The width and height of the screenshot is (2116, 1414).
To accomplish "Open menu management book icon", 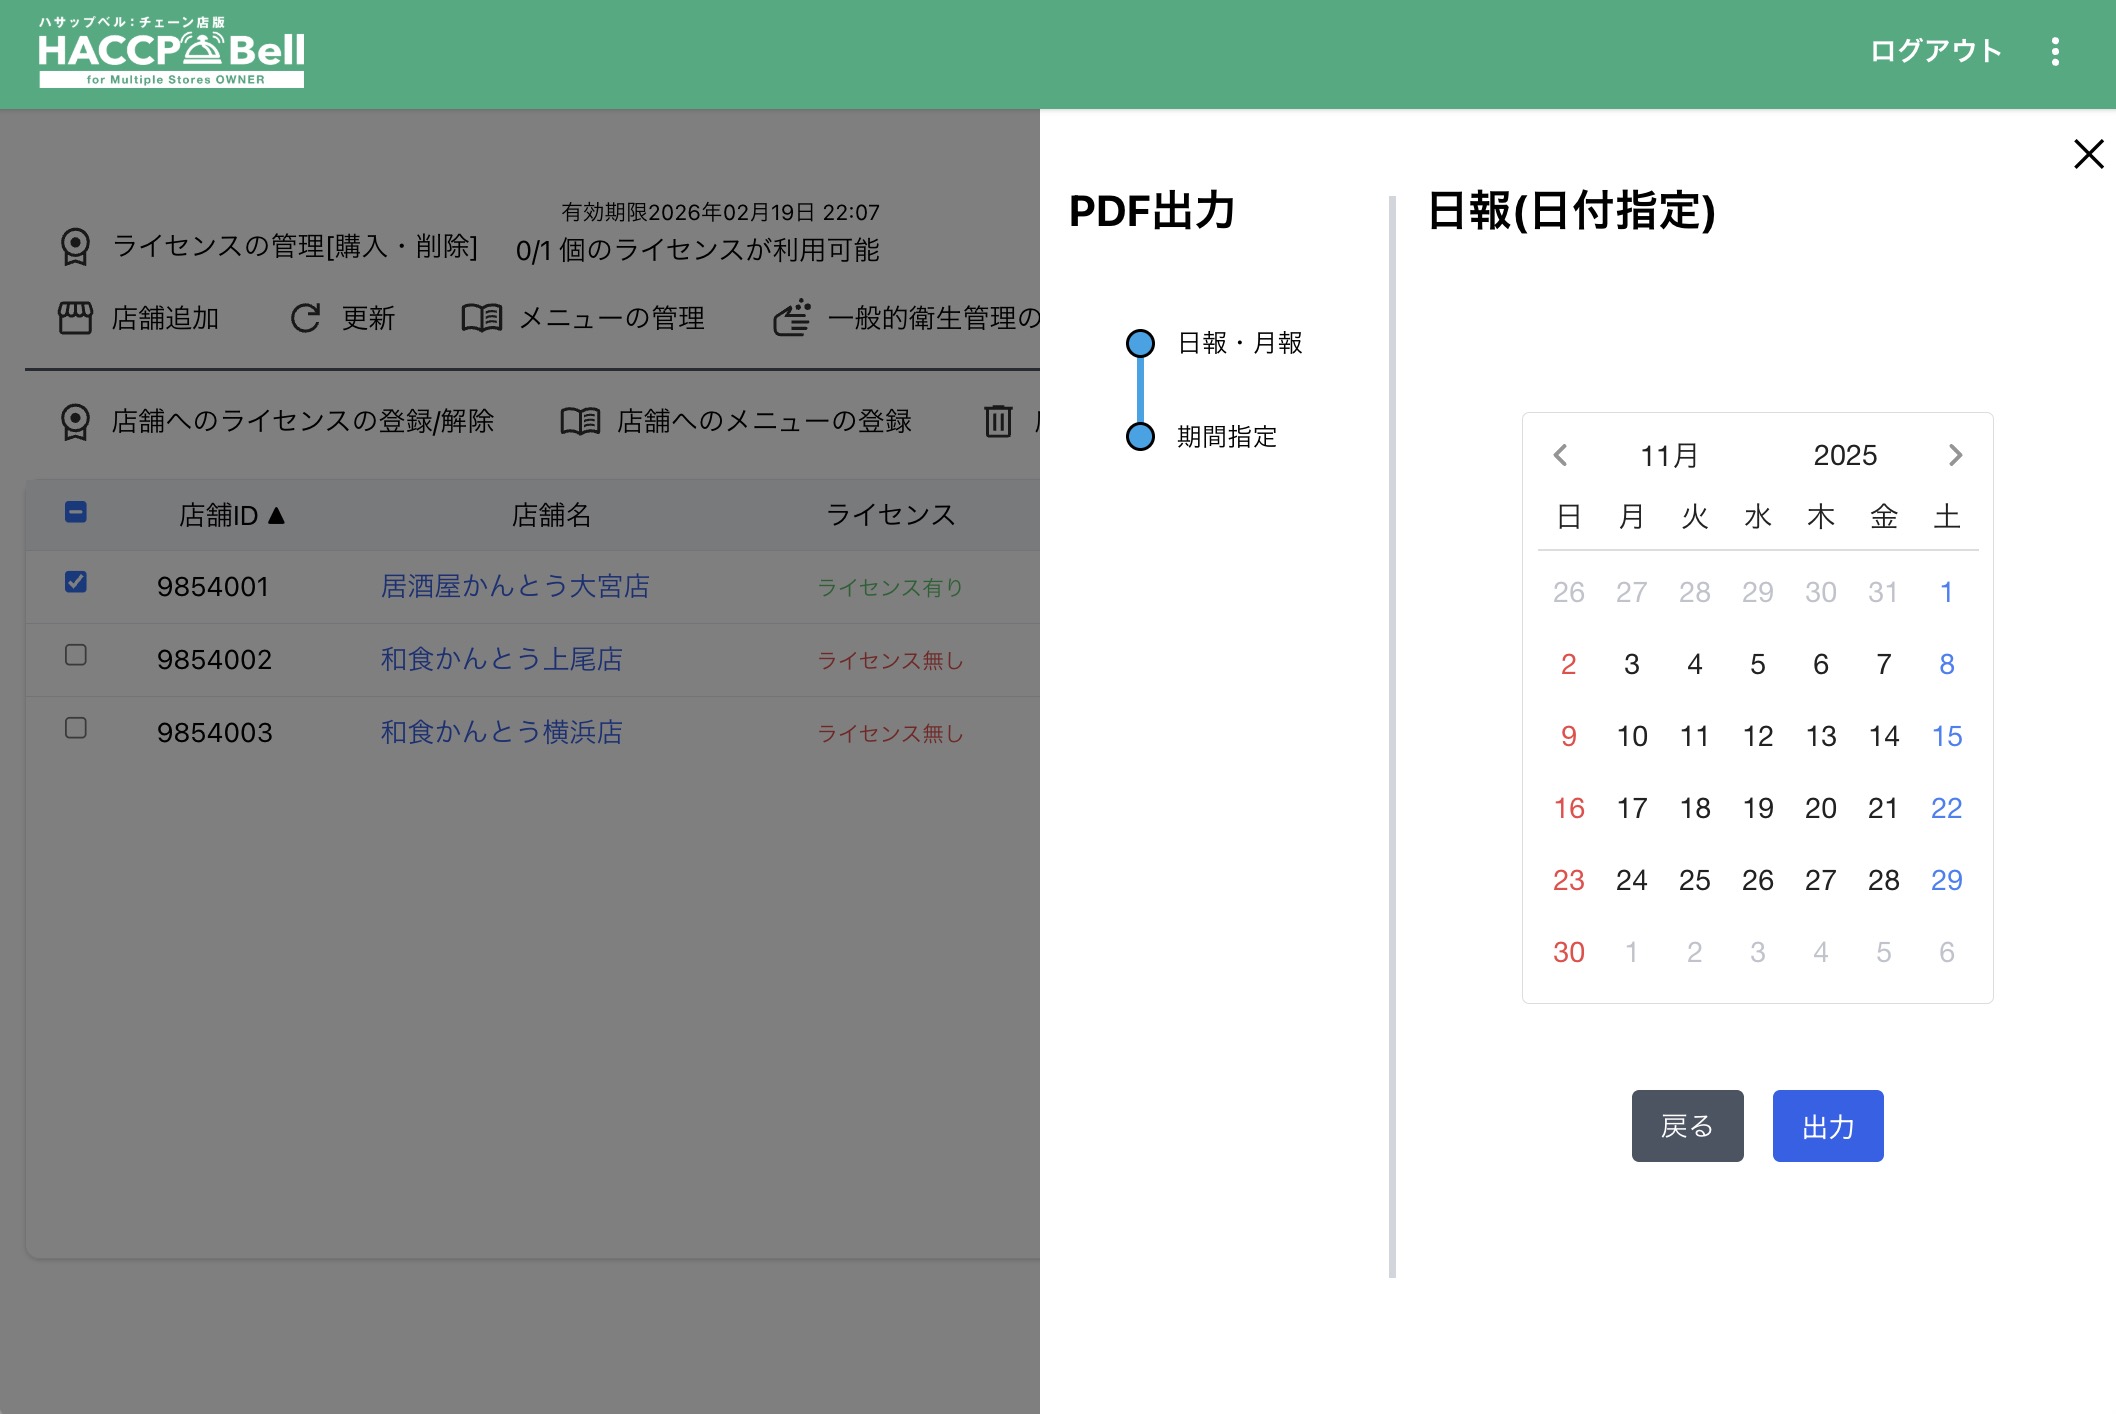I will [x=481, y=318].
